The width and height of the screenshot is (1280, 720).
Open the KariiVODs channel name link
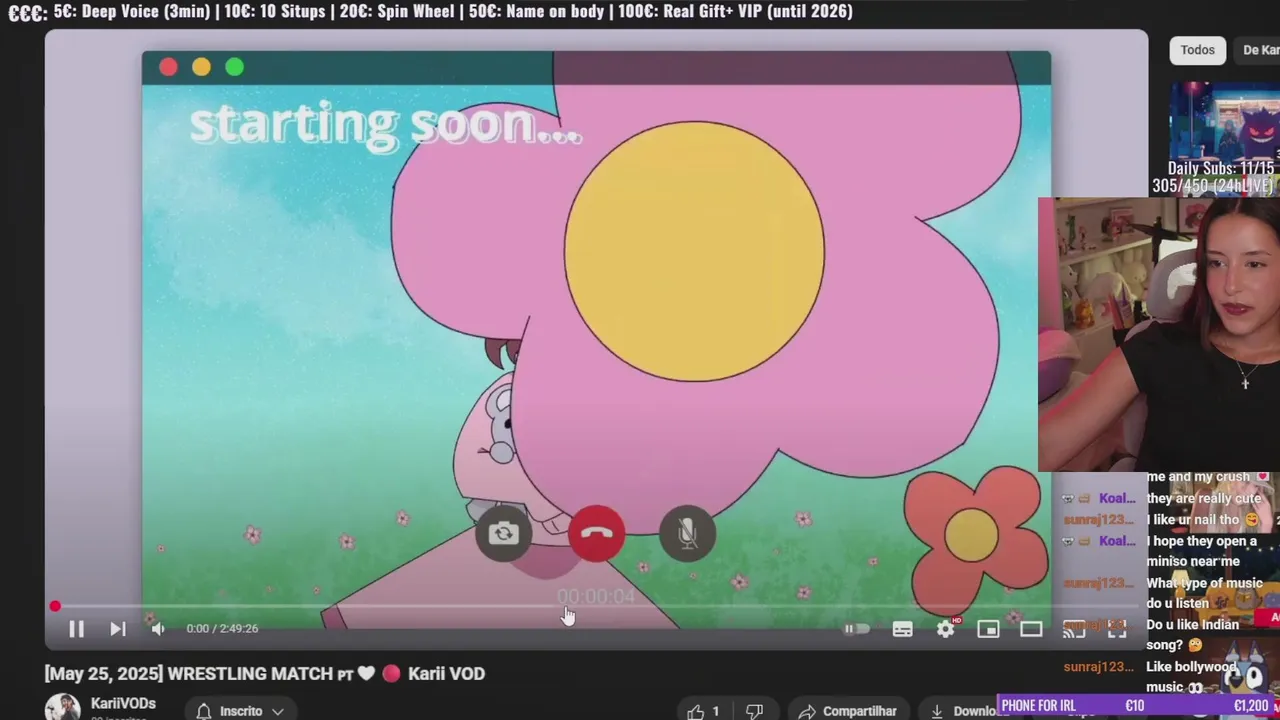click(x=123, y=704)
